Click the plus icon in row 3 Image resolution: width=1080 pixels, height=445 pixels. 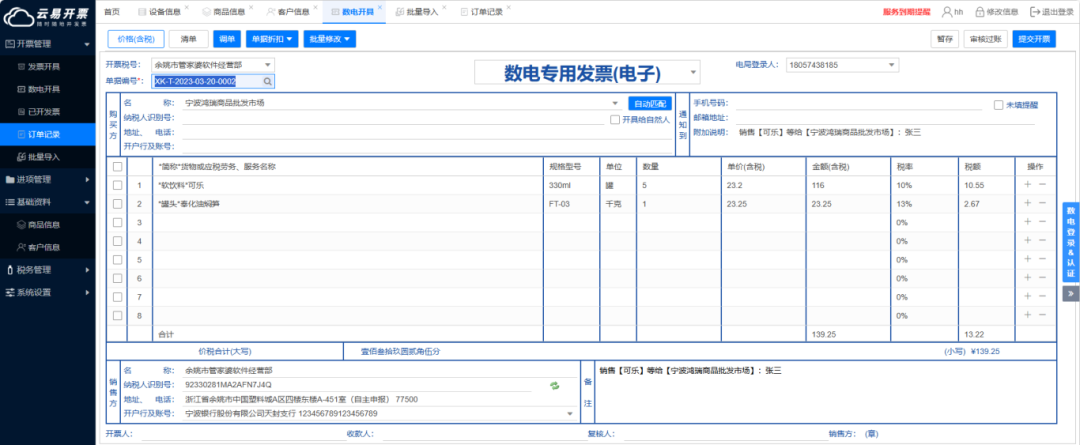point(1028,222)
